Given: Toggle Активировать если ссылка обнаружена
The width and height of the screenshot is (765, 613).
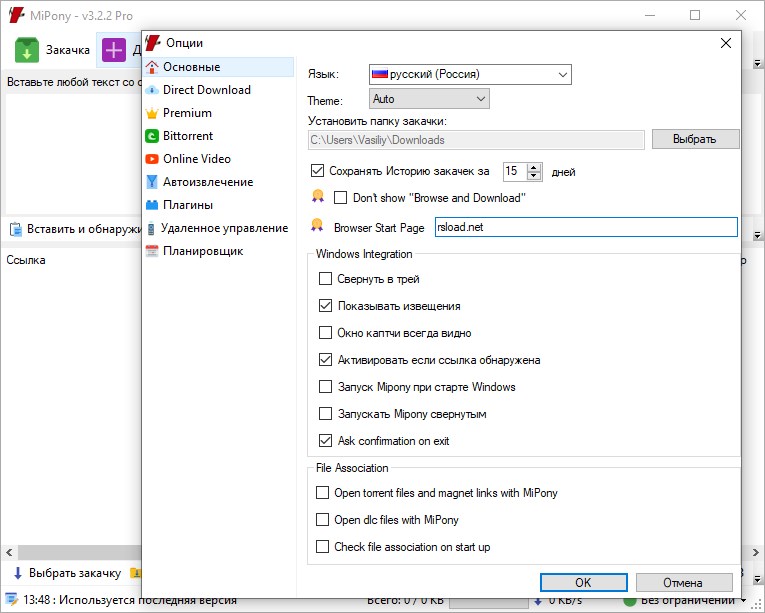Looking at the screenshot, I should tap(325, 360).
